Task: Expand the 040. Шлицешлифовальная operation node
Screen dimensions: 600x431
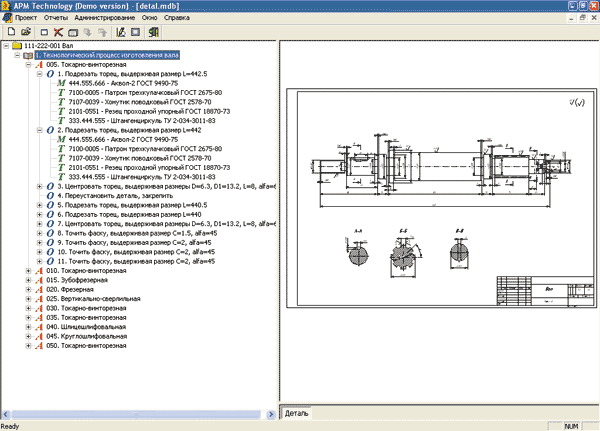Action: click(28, 328)
